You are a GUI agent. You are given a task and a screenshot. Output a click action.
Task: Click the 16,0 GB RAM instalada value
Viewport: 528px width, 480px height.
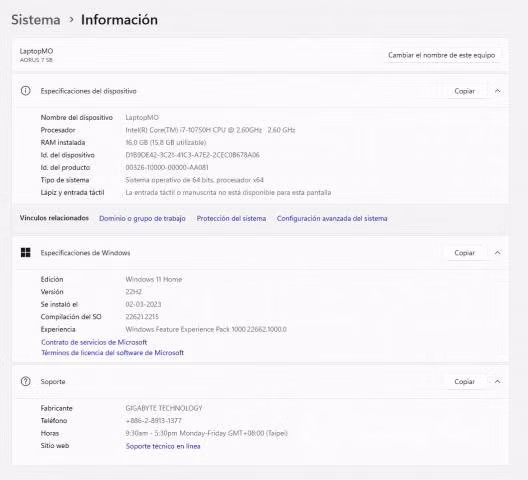click(x=166, y=142)
